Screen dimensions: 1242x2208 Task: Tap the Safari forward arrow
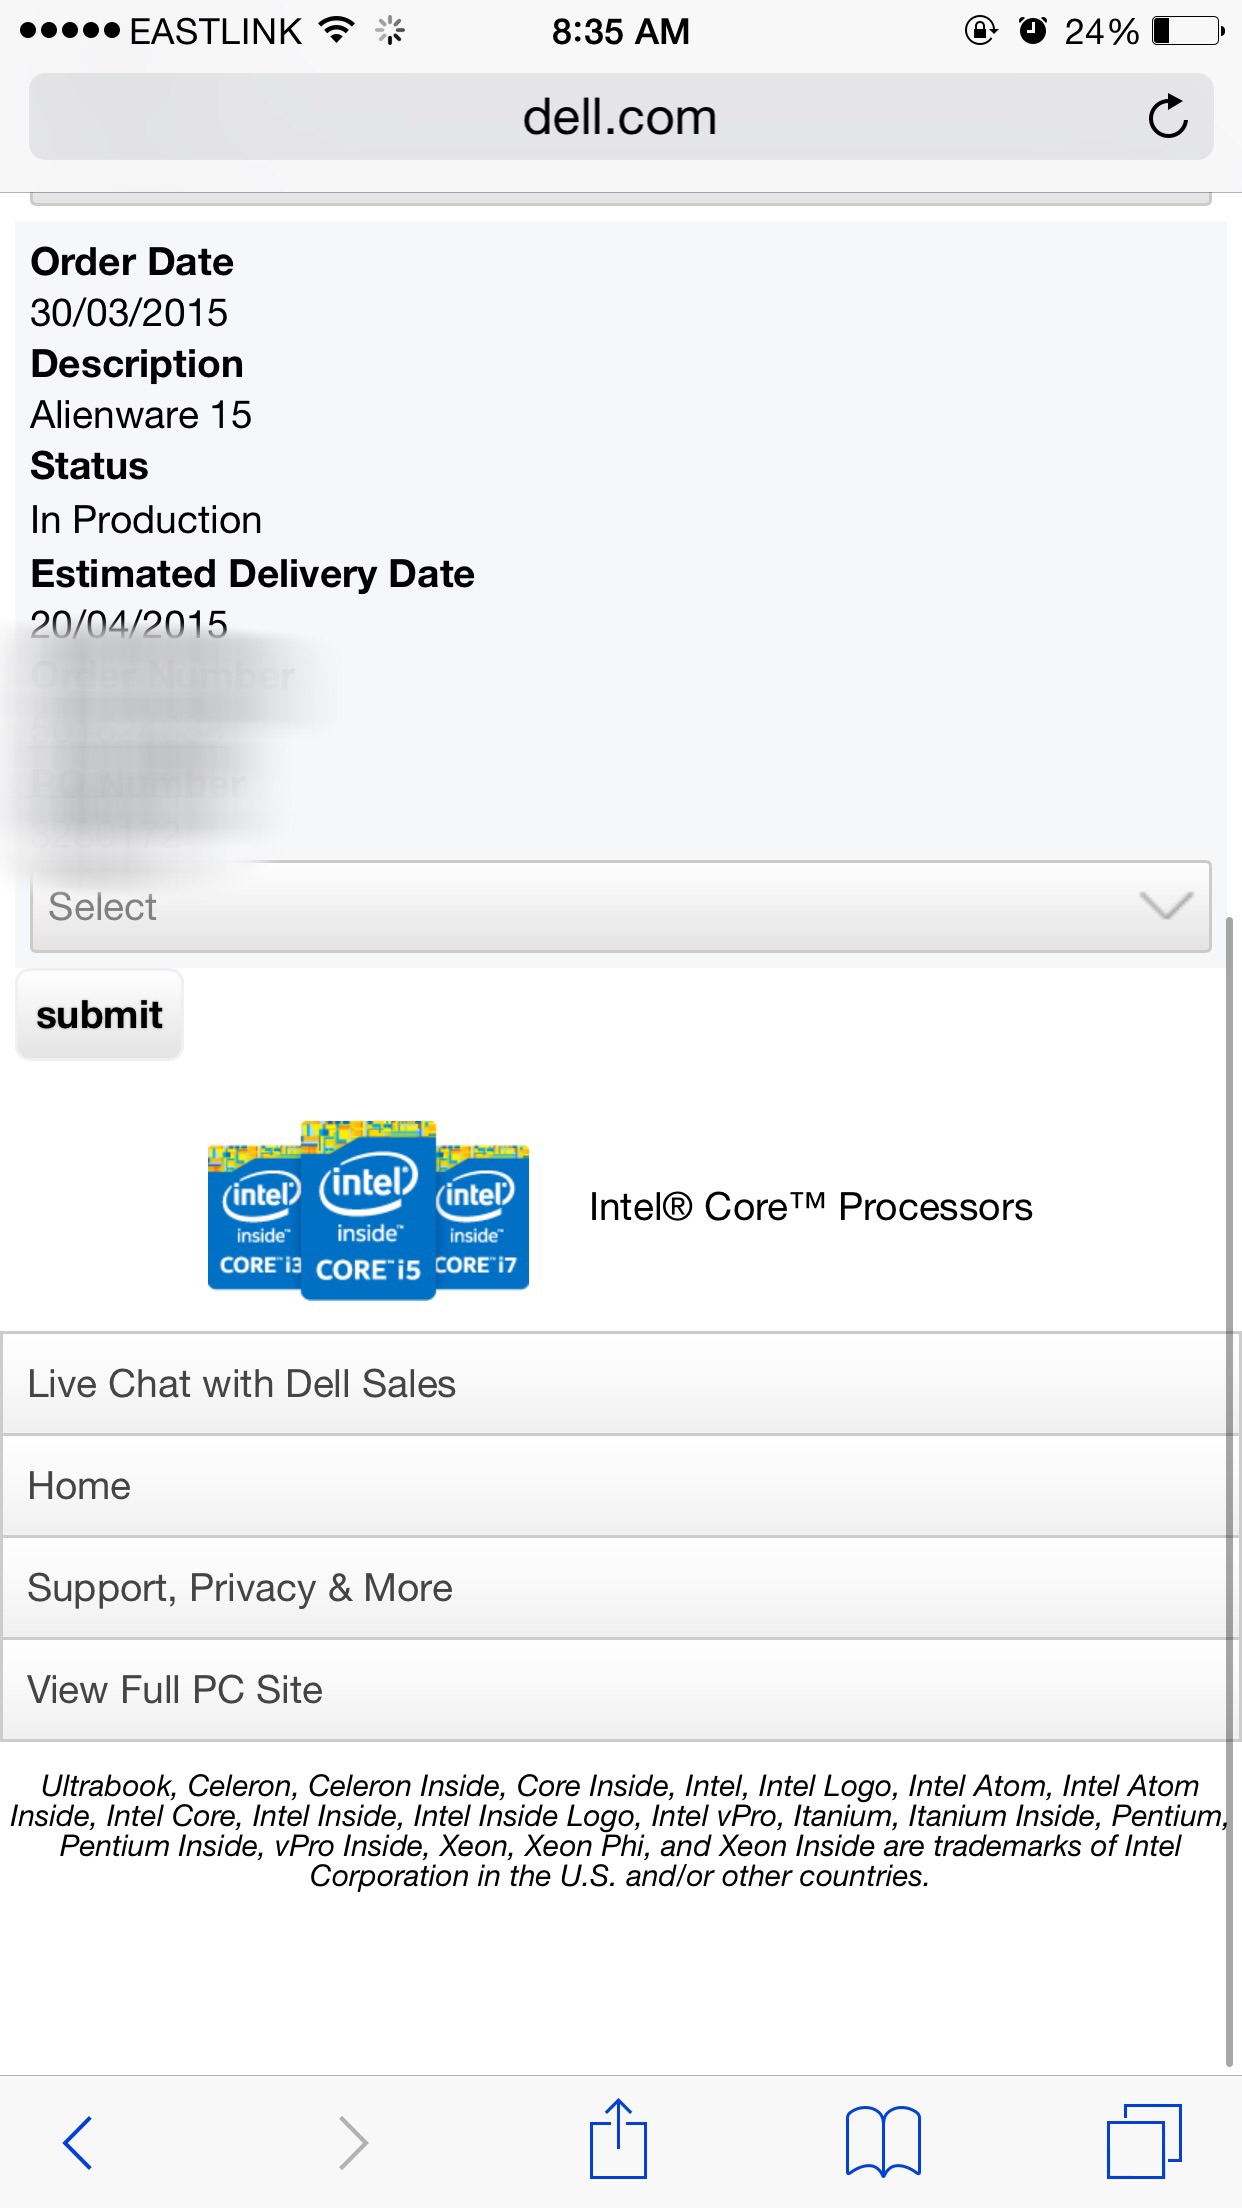pos(353,2142)
